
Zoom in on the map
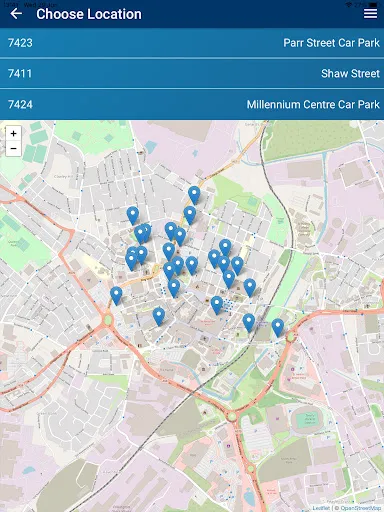(13, 133)
